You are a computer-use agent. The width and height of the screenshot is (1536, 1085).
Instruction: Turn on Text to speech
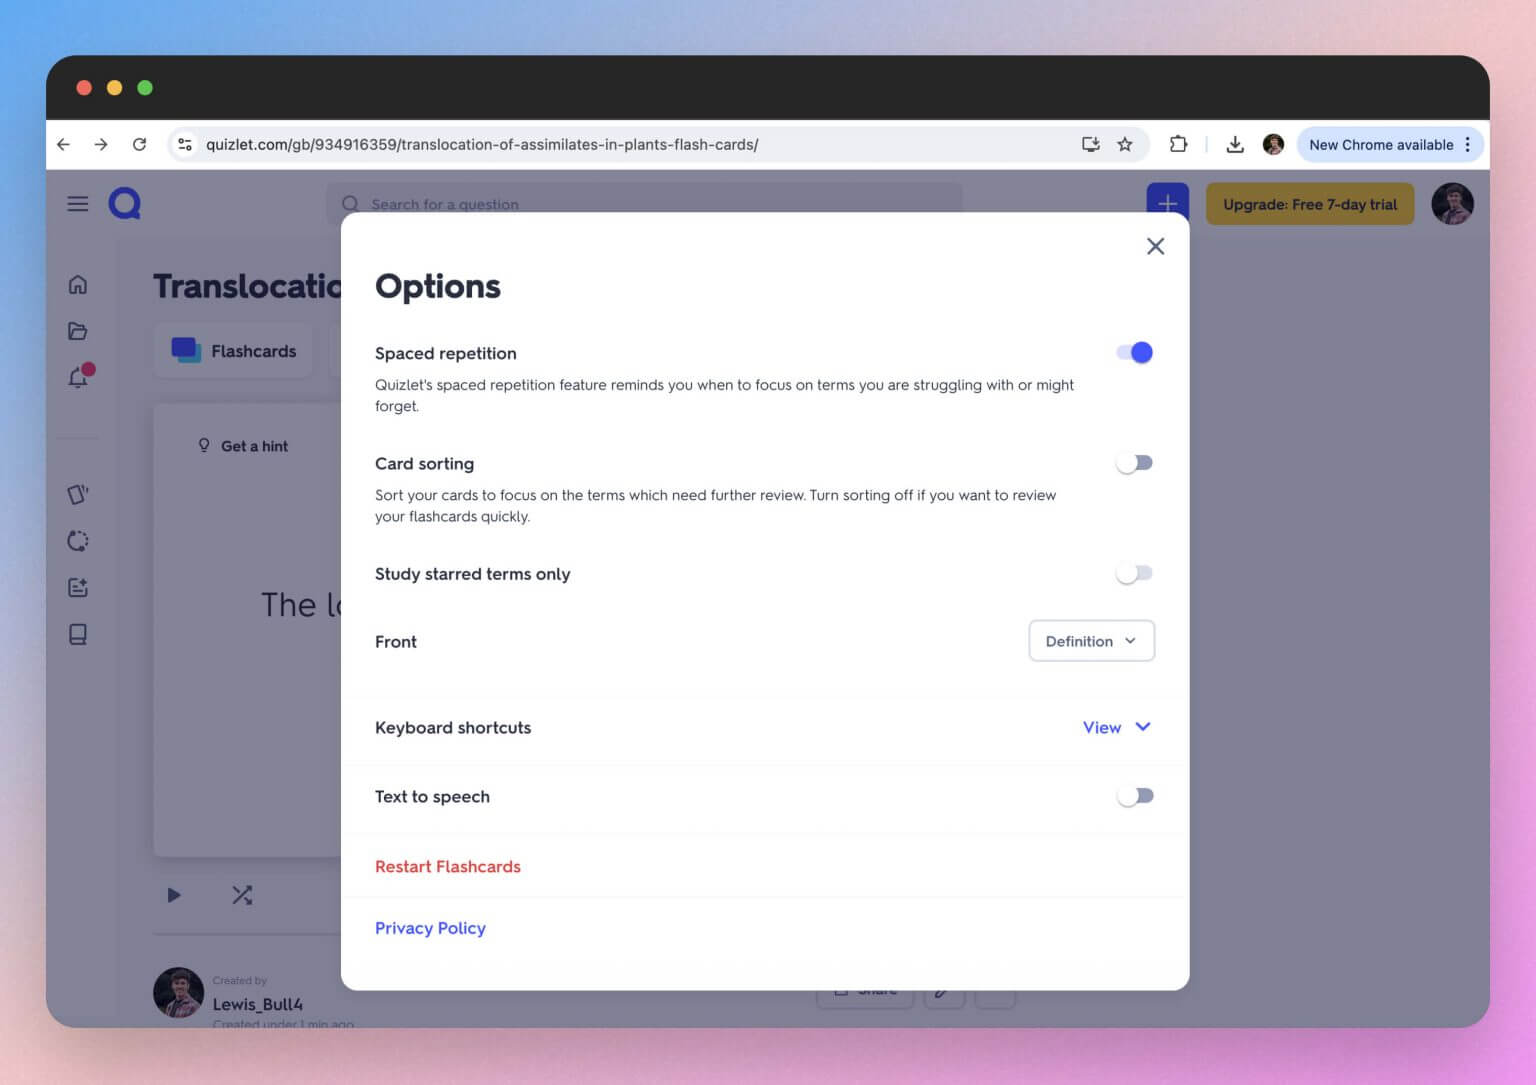pos(1133,795)
